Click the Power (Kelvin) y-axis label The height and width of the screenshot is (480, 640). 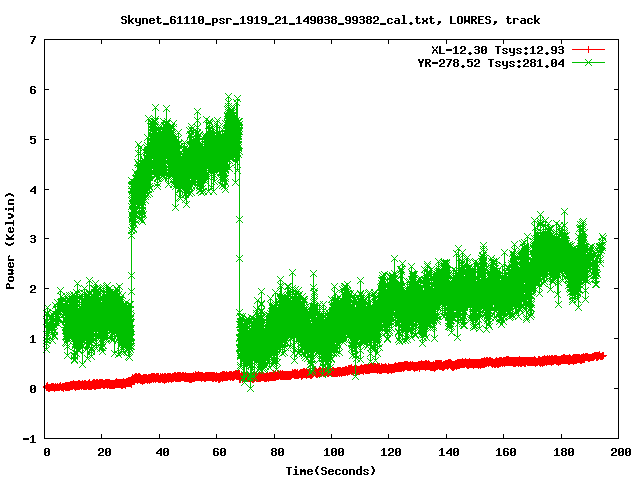10,238
